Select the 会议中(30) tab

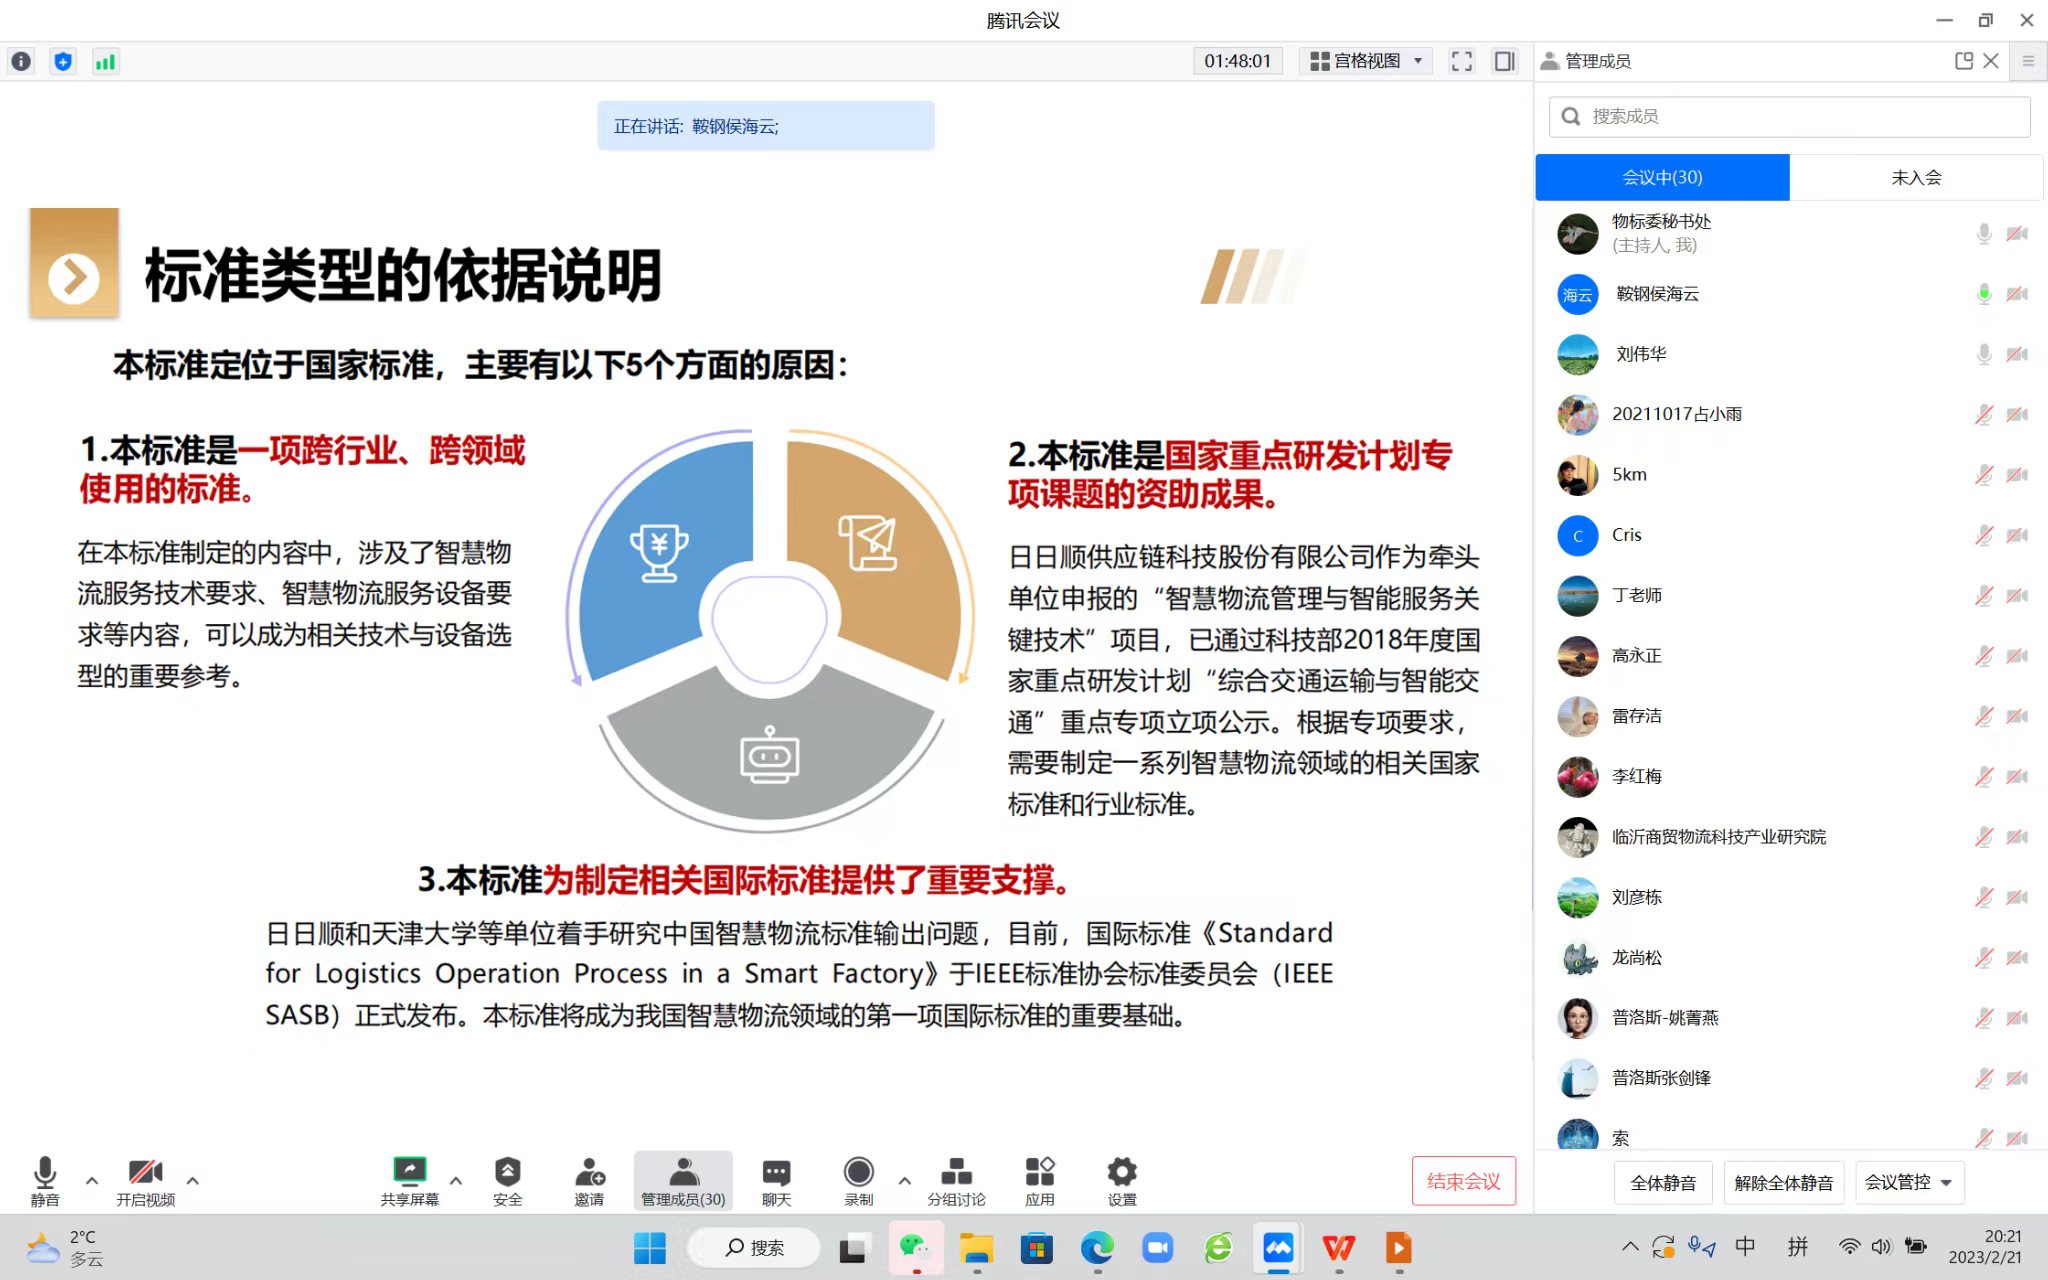pyautogui.click(x=1662, y=177)
